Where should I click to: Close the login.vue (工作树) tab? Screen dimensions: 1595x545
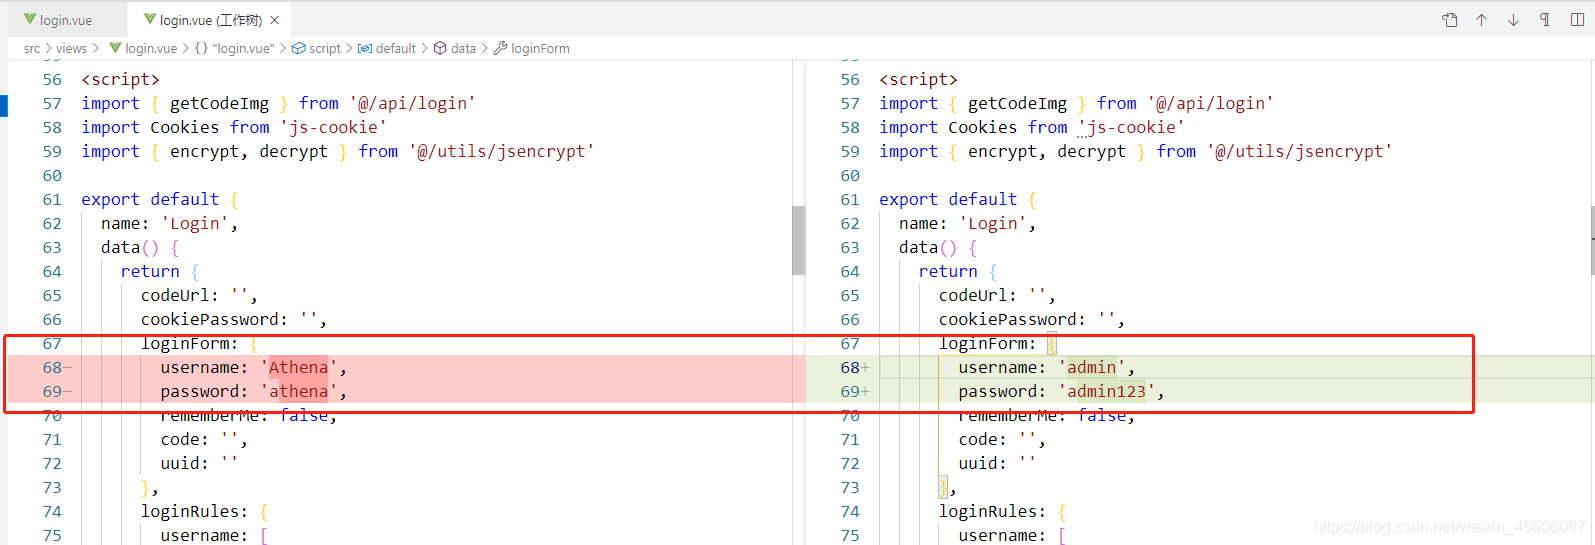coord(275,20)
